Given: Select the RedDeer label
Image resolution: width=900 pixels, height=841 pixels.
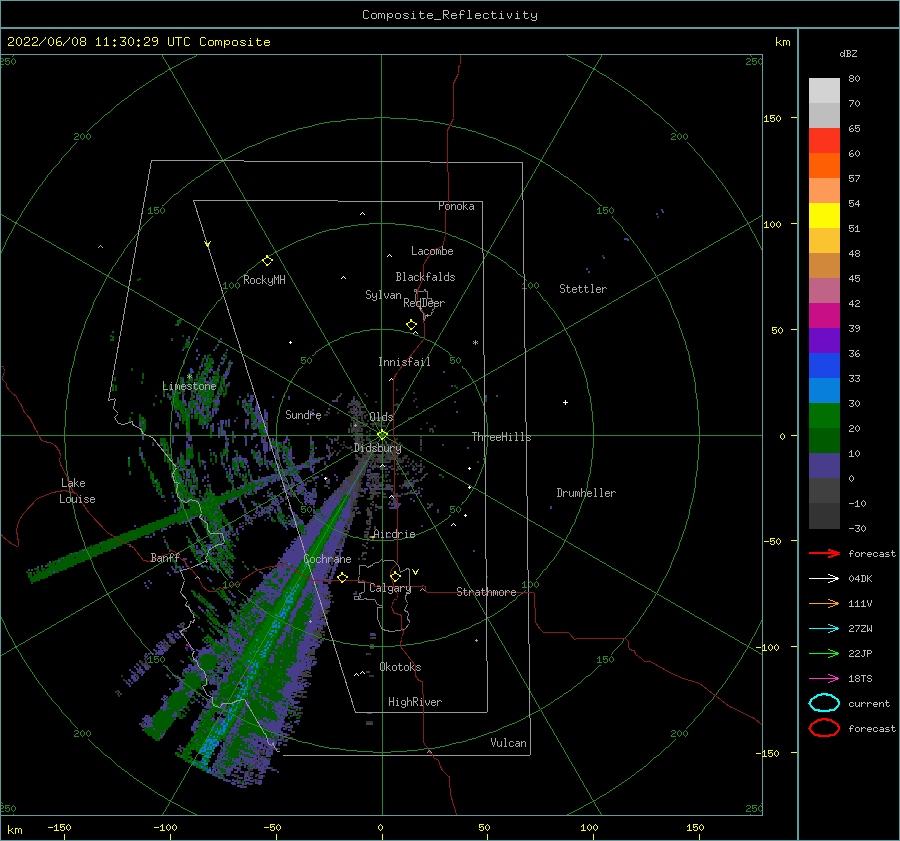Looking at the screenshot, I should (424, 303).
